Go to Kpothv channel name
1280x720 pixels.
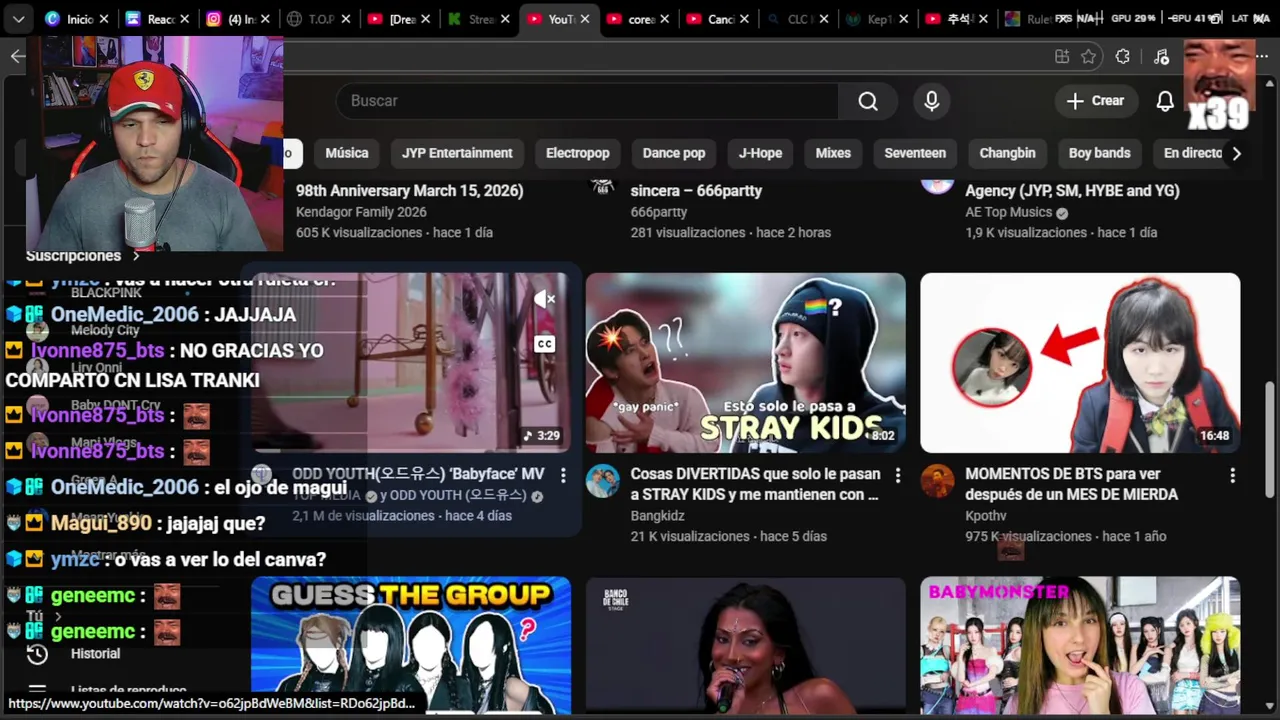pyautogui.click(x=986, y=516)
